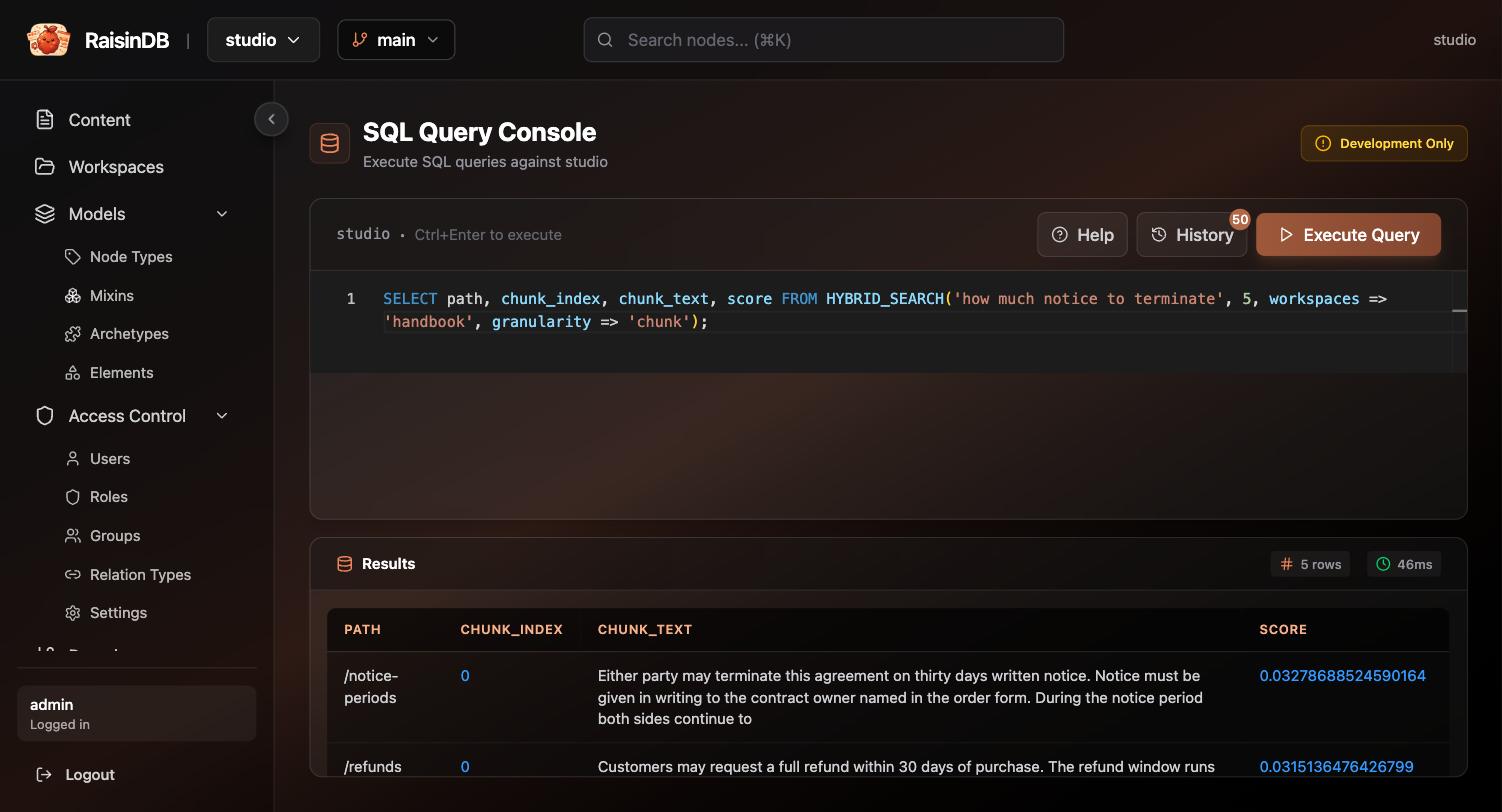Click inside the SQL editor text
This screenshot has width=1502, height=812.
click(x=884, y=310)
